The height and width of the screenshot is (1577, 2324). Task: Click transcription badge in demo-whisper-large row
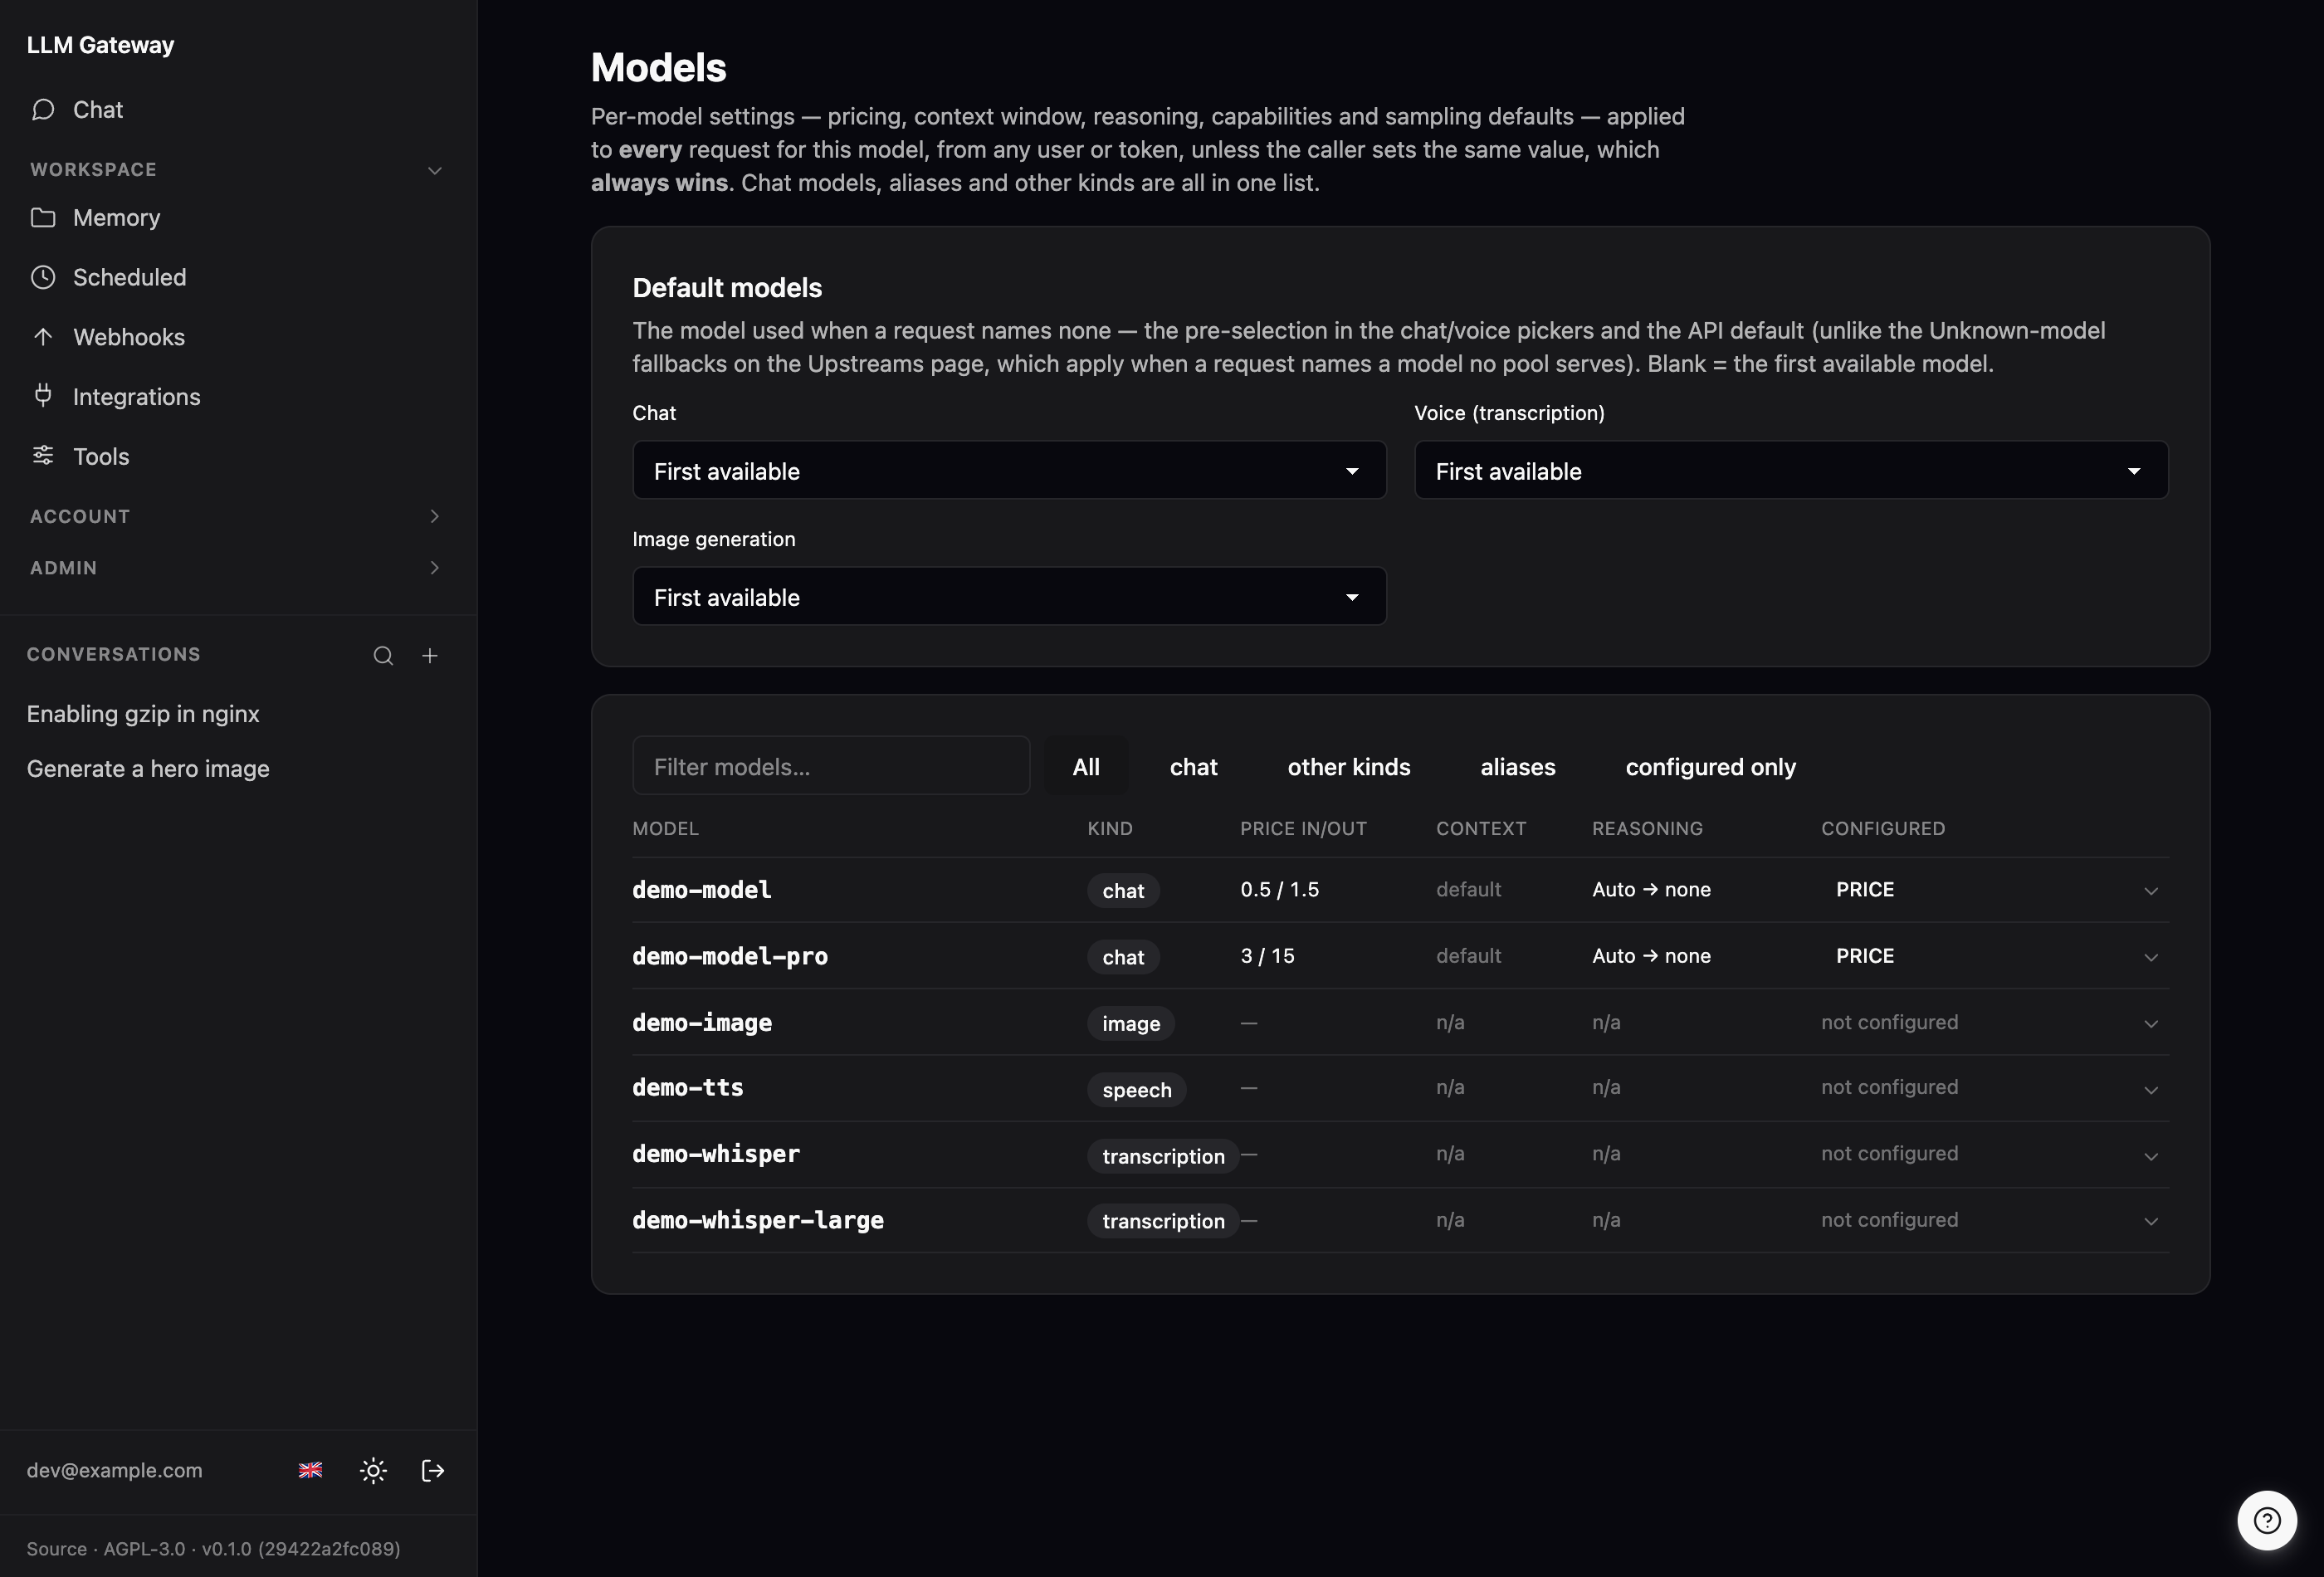[x=1163, y=1221]
